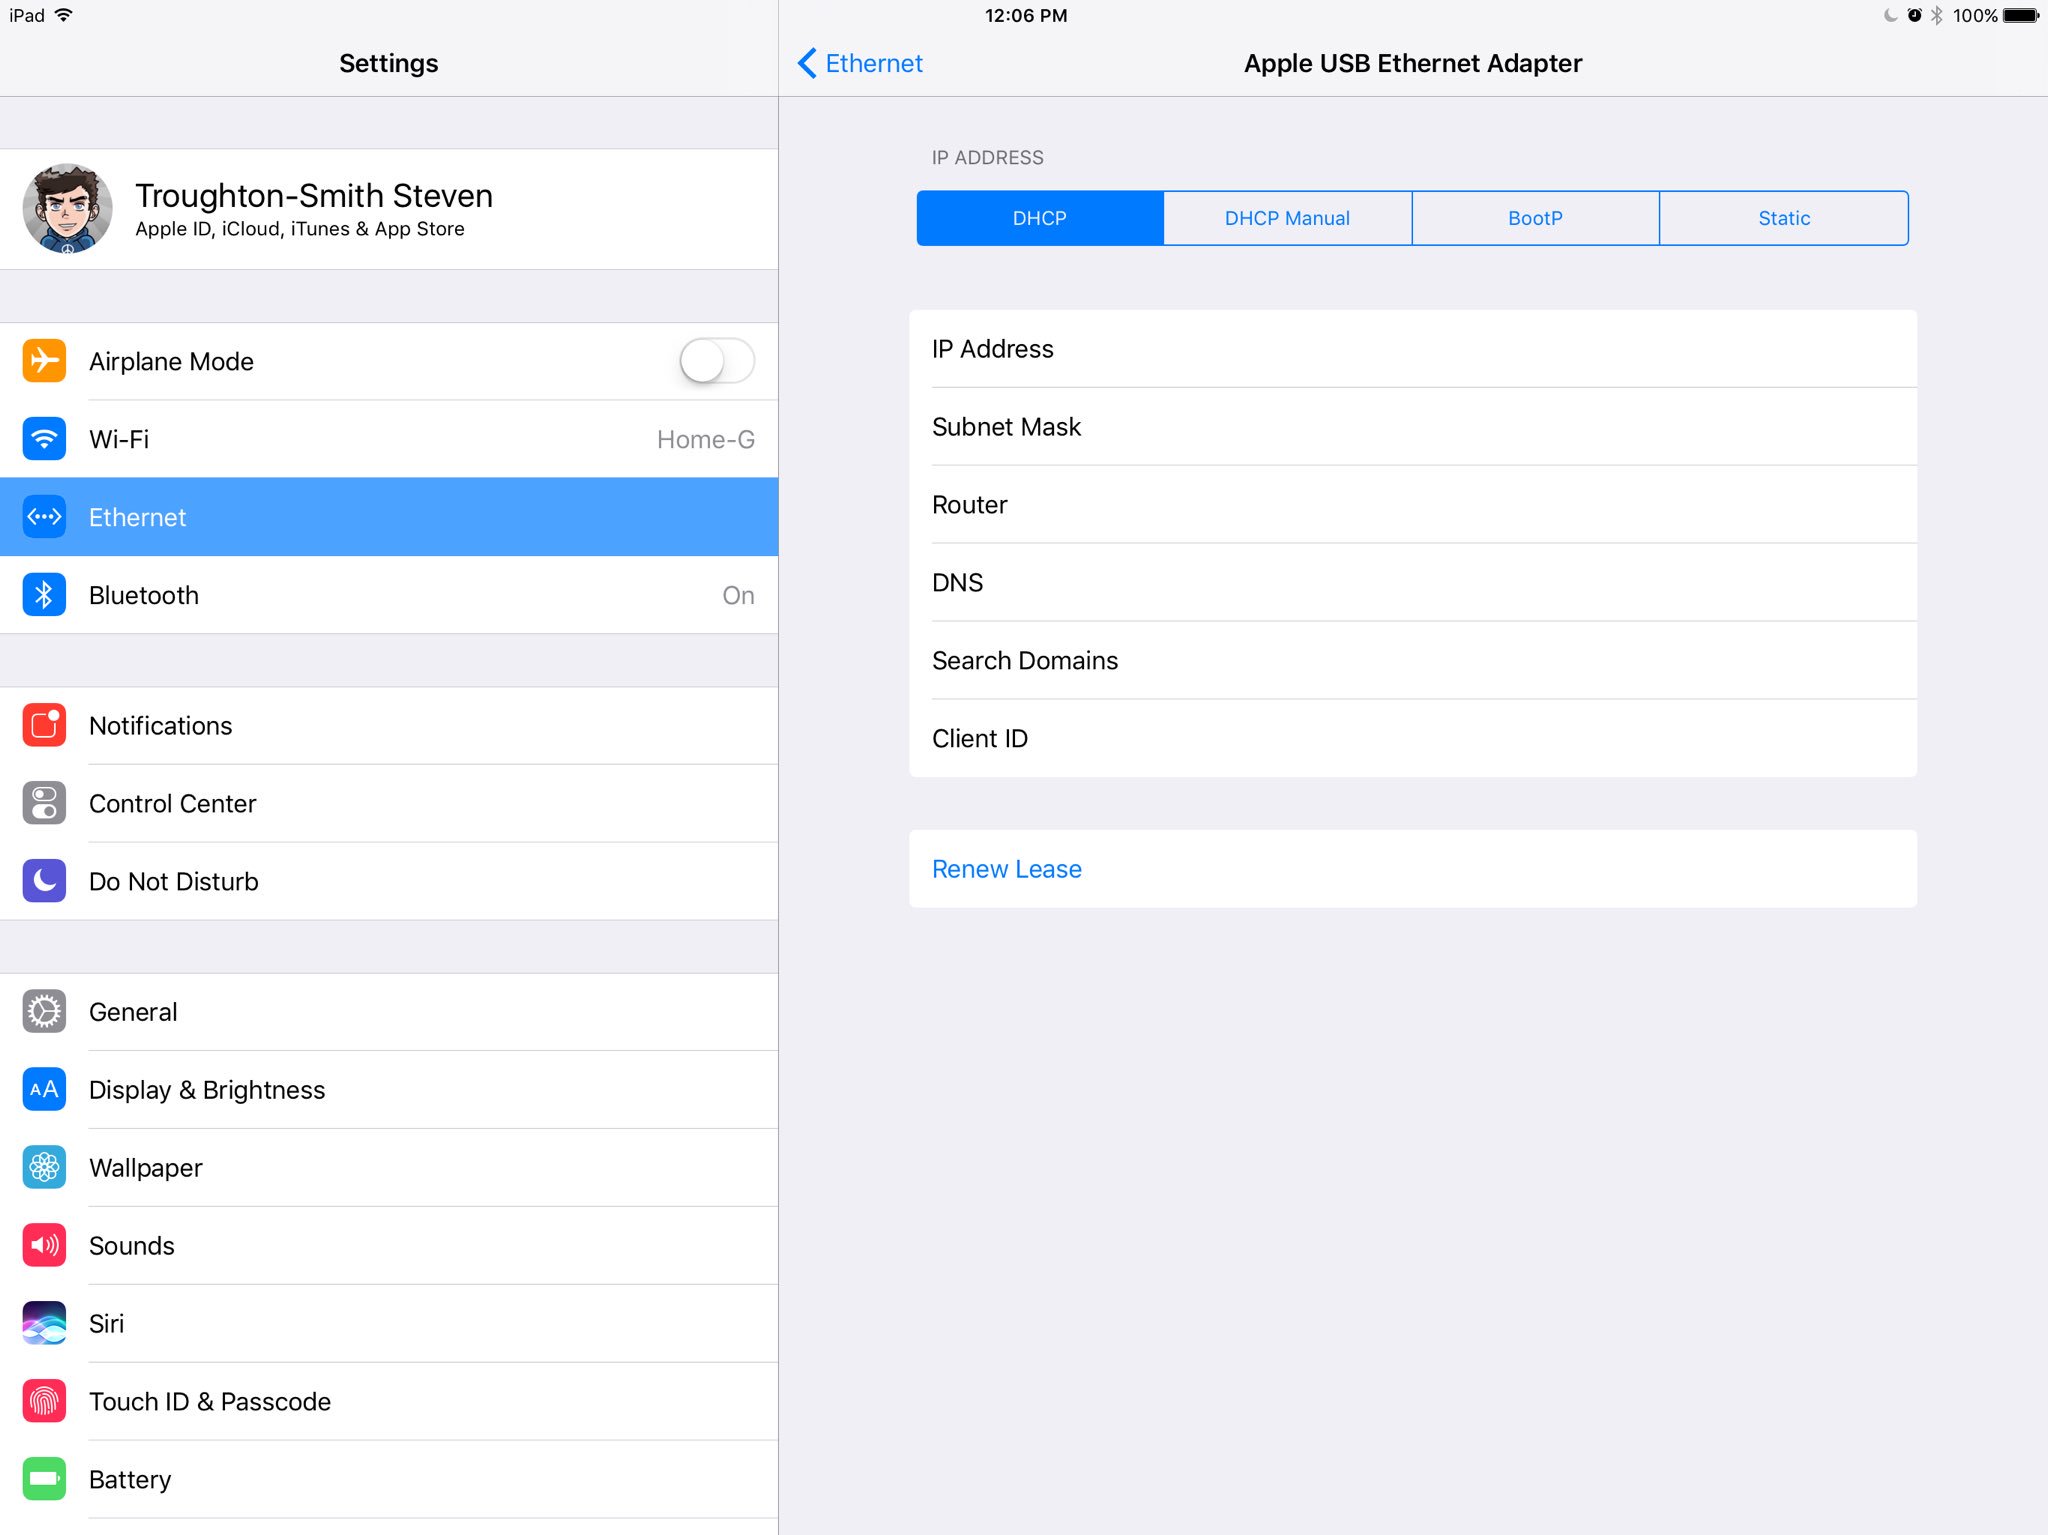Open Notifications red icon
2048x1535 pixels.
pyautogui.click(x=44, y=726)
